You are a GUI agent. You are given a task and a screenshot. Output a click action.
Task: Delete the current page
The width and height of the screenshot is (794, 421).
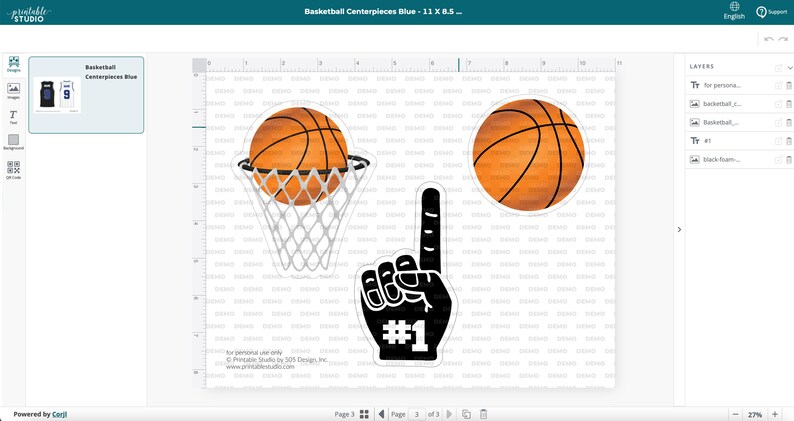[484, 414]
